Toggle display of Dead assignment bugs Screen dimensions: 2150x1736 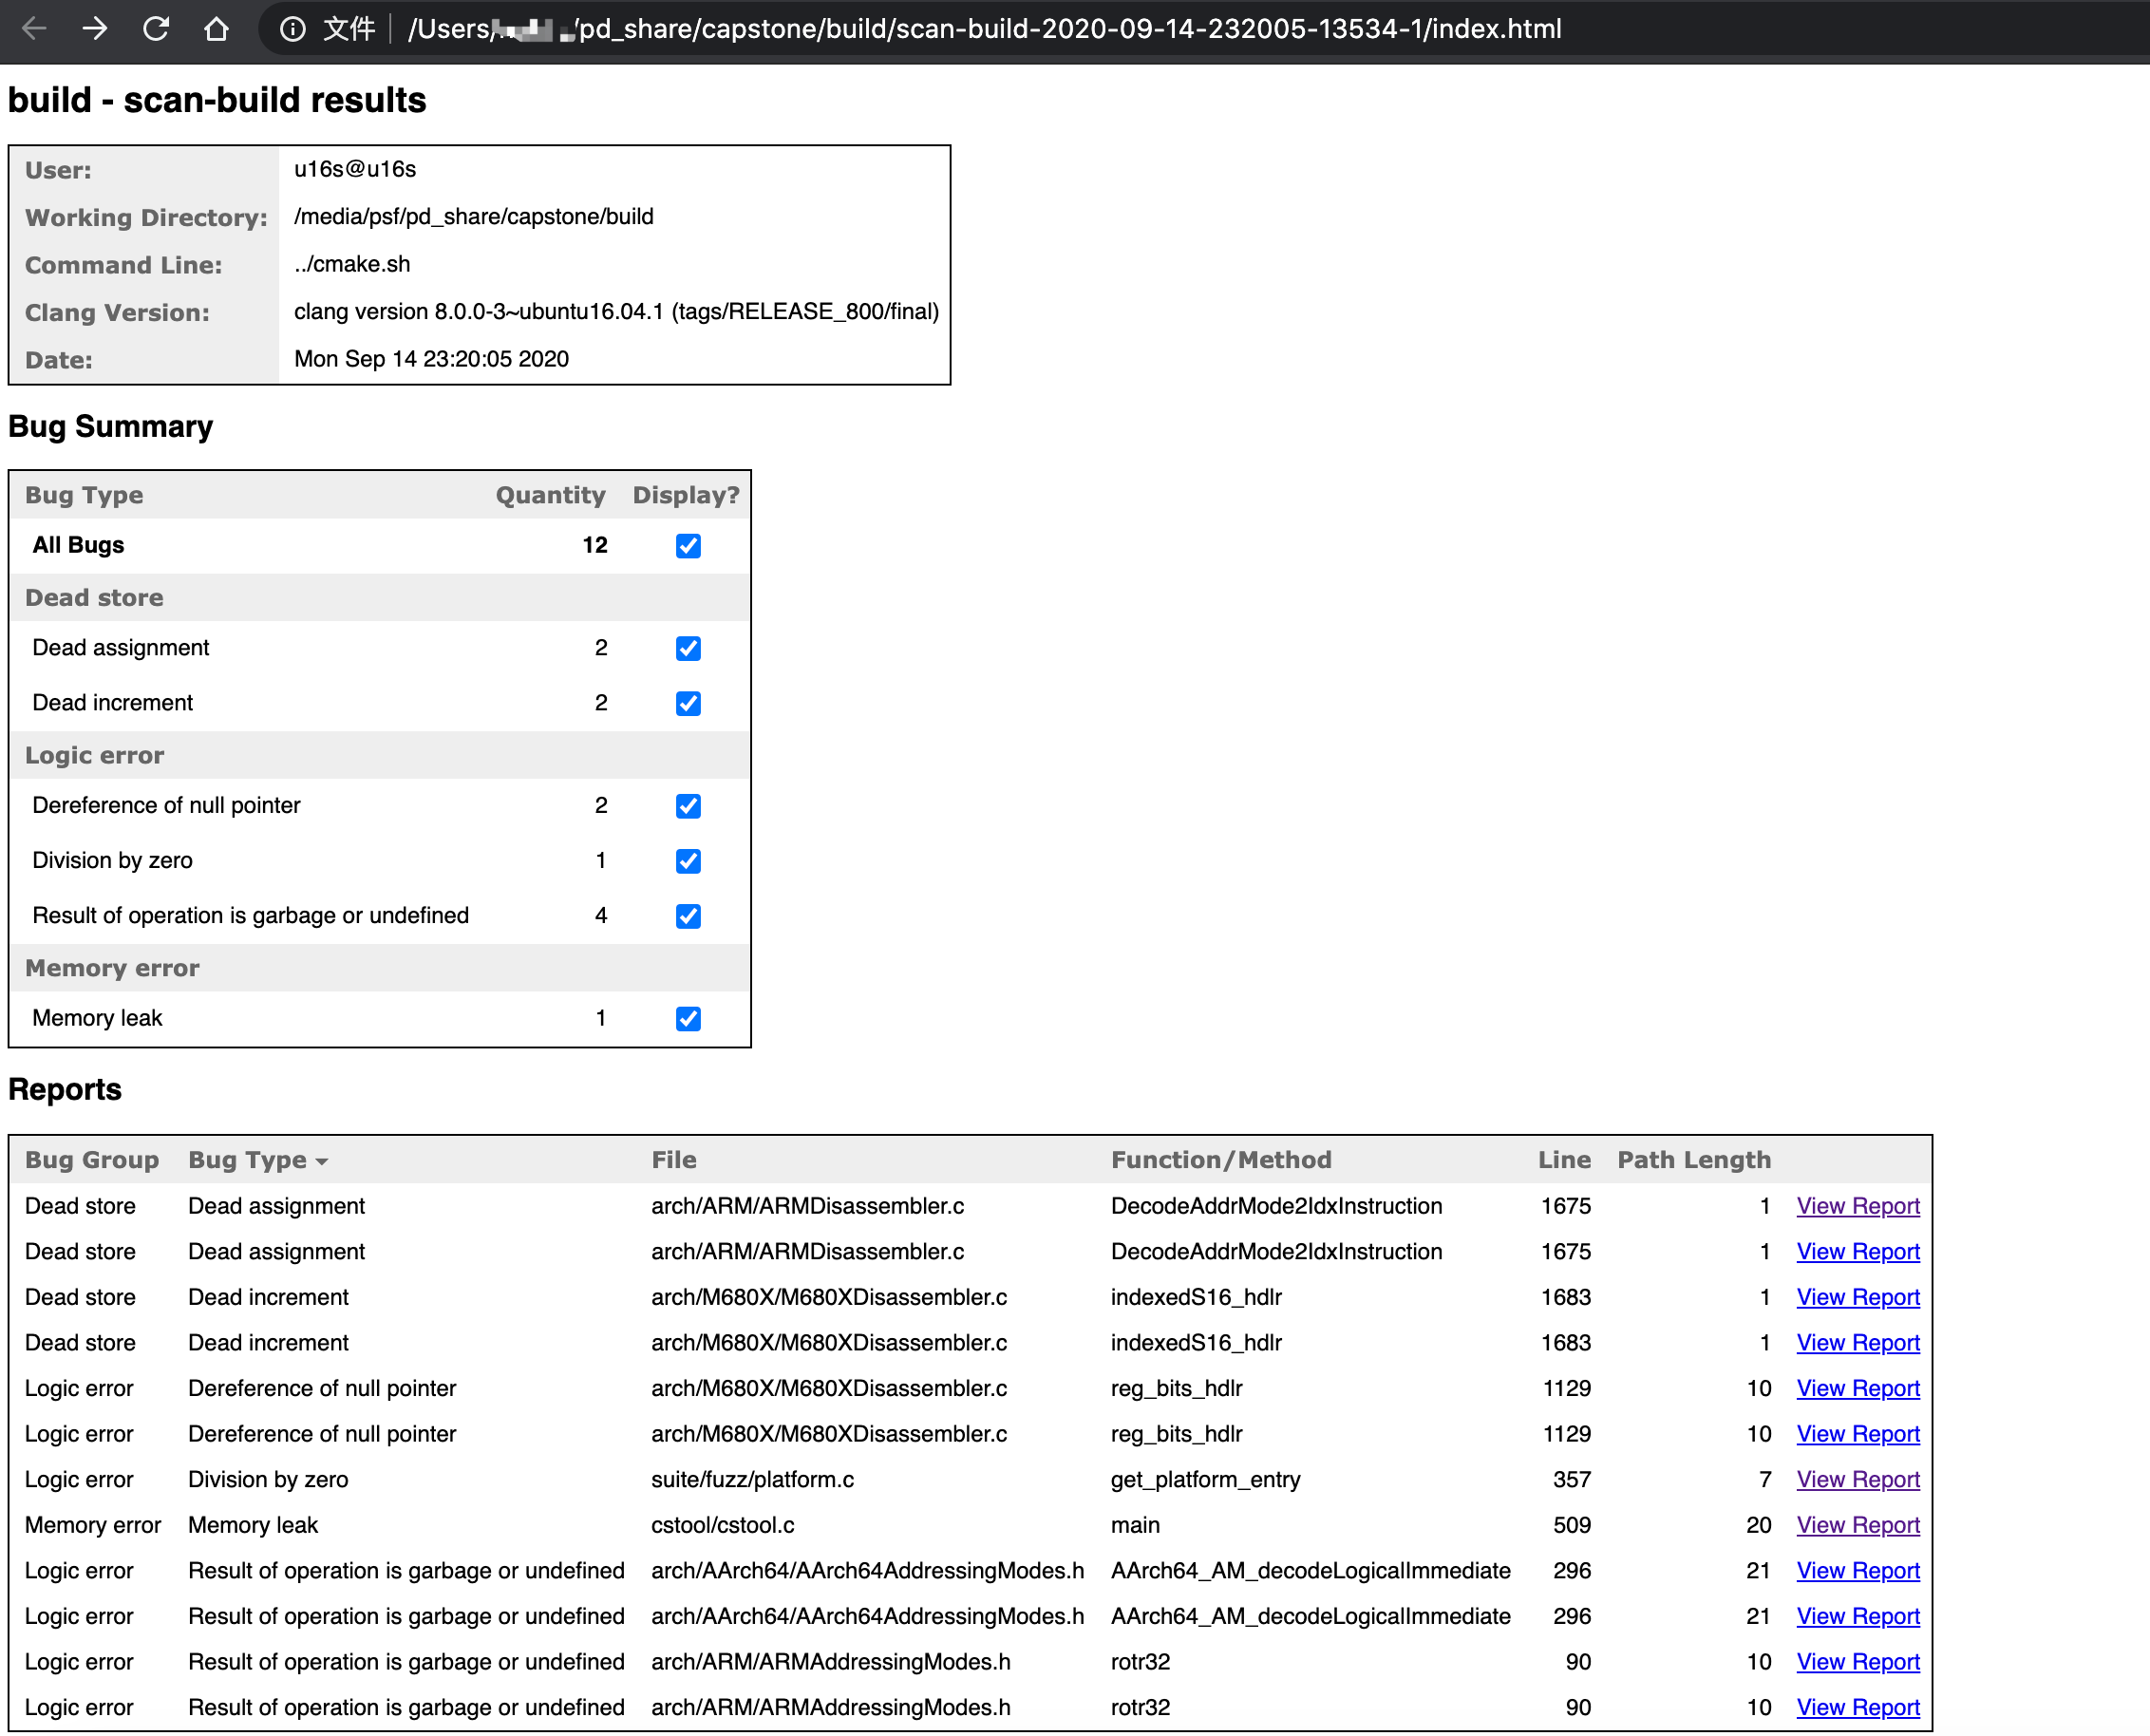688,648
